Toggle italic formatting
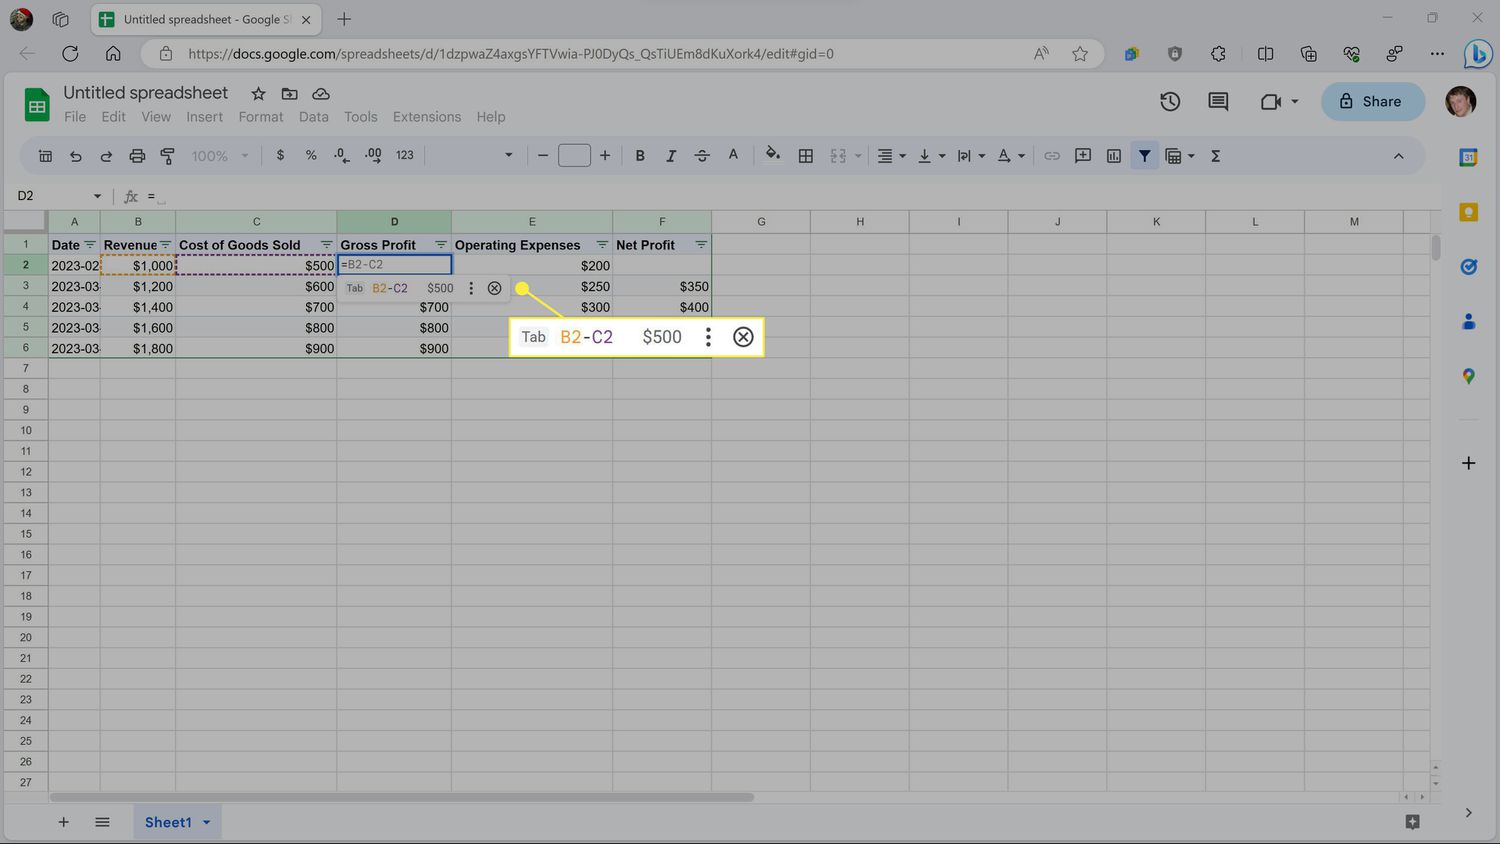 671,156
